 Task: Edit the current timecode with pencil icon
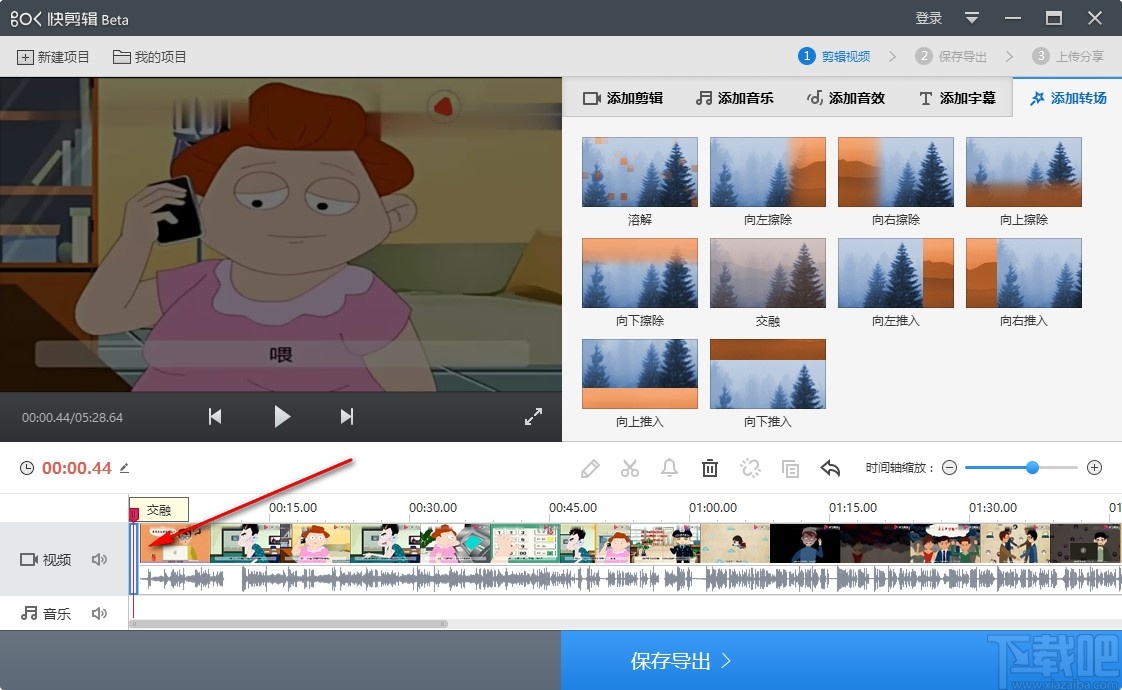point(125,468)
